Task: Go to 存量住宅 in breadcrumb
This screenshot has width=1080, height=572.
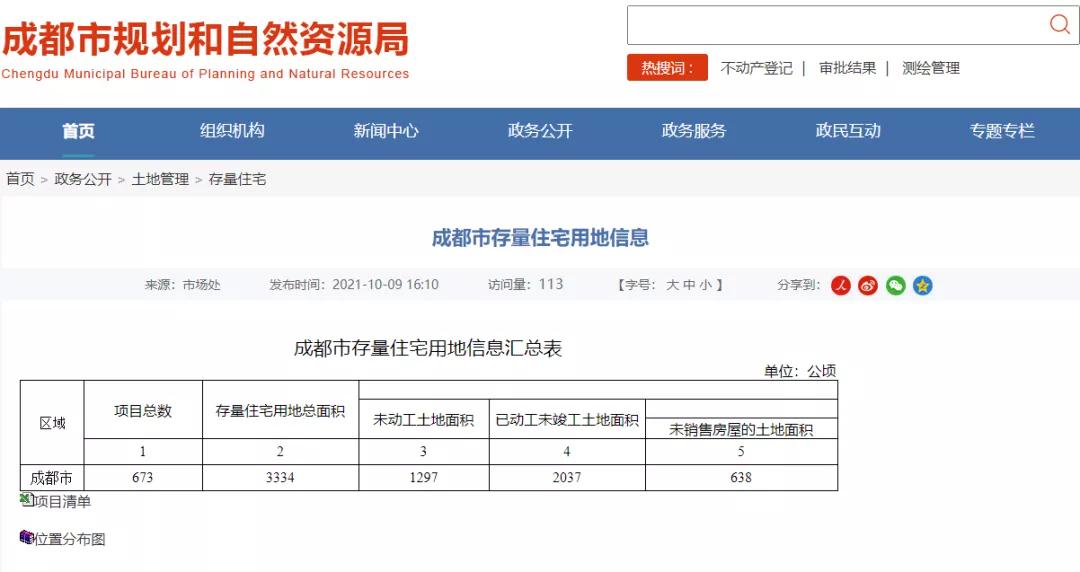Action: (x=237, y=179)
